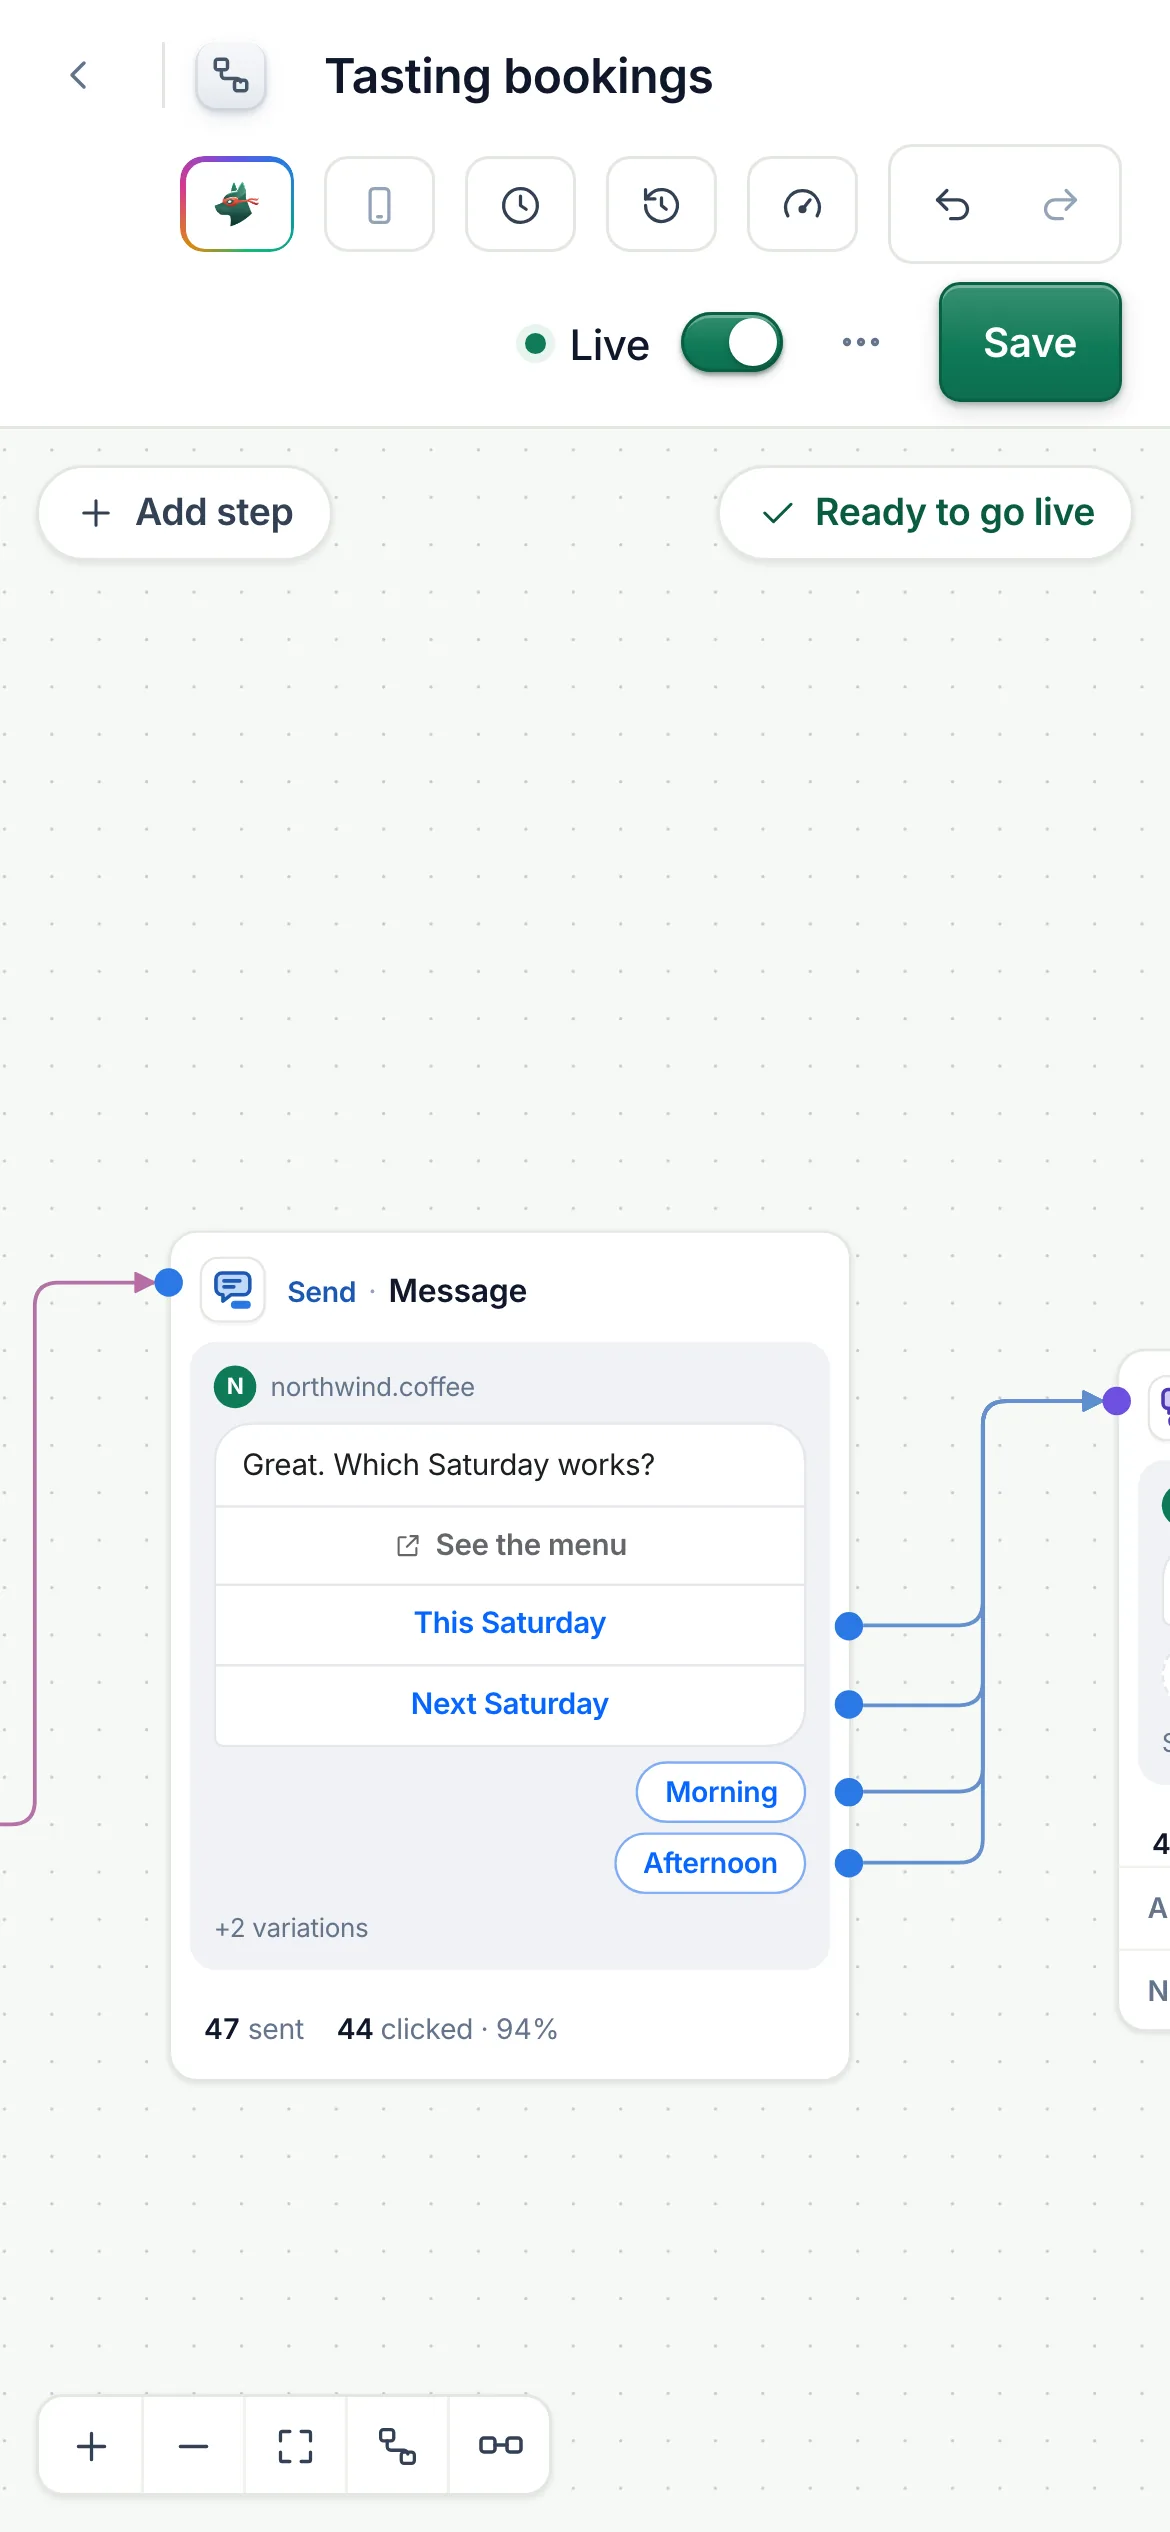Expand the +2 variations text
This screenshot has height=2532, width=1170.
click(x=291, y=1928)
